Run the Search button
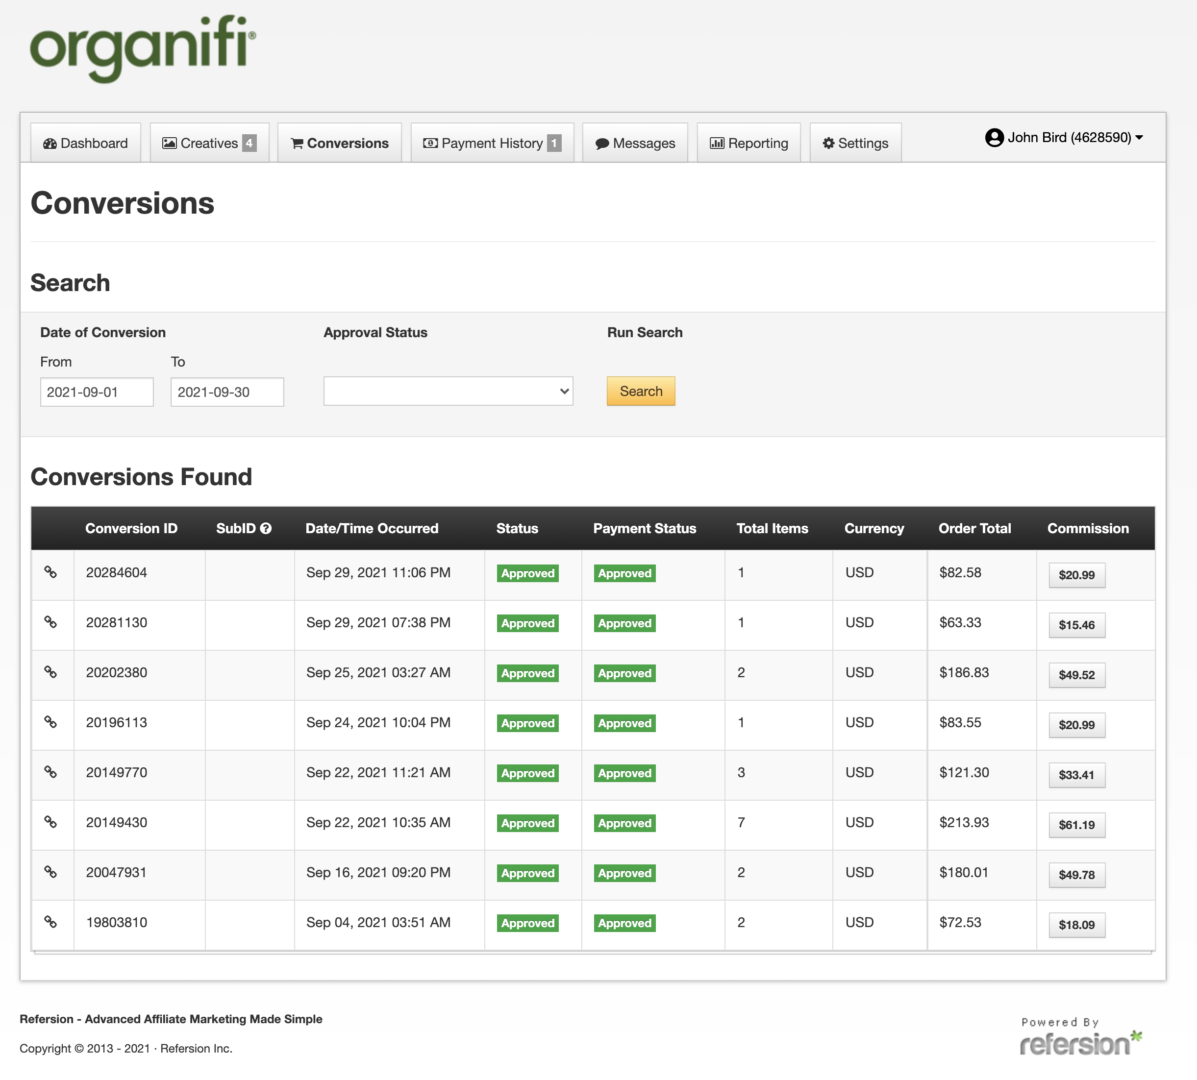 [x=641, y=391]
